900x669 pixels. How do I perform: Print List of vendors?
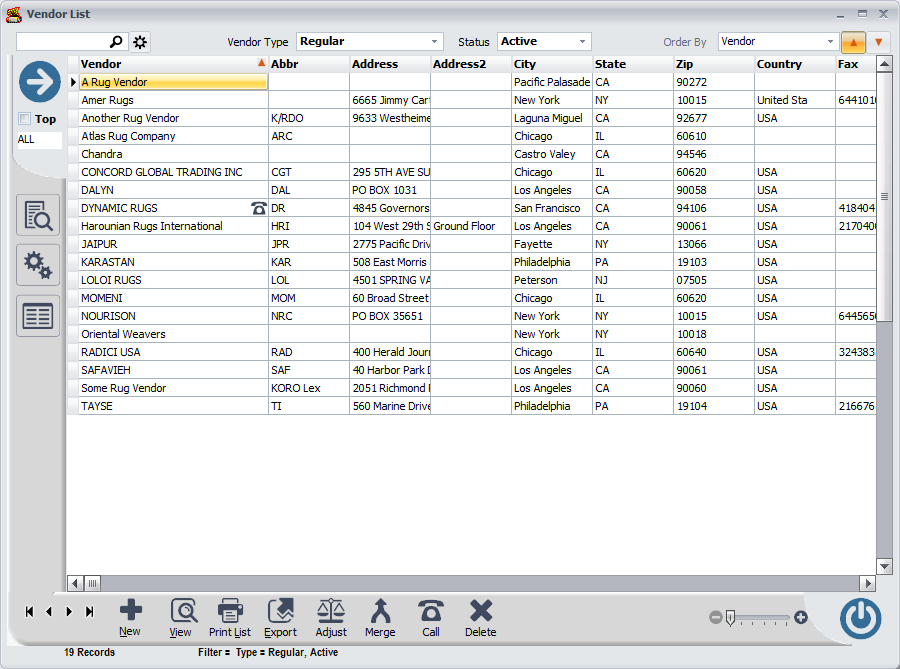230,618
